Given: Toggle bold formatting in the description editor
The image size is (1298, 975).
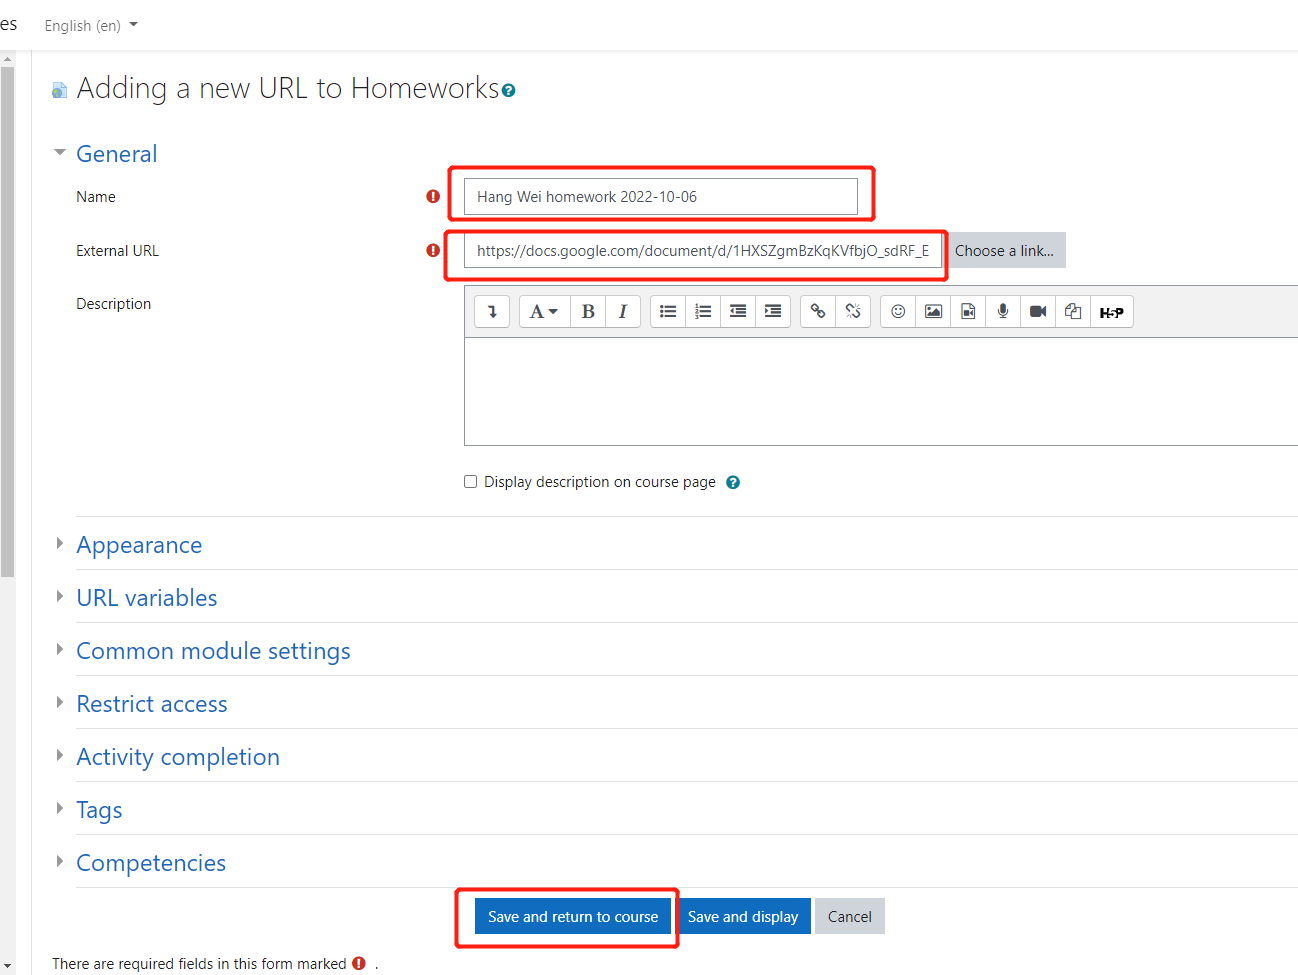Looking at the screenshot, I should pos(588,311).
